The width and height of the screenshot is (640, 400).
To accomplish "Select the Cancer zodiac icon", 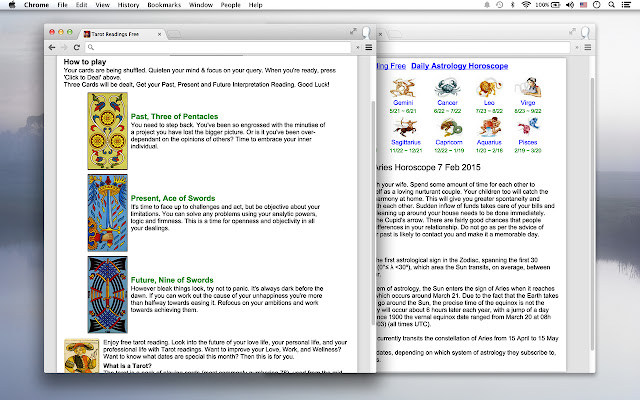I will [447, 87].
